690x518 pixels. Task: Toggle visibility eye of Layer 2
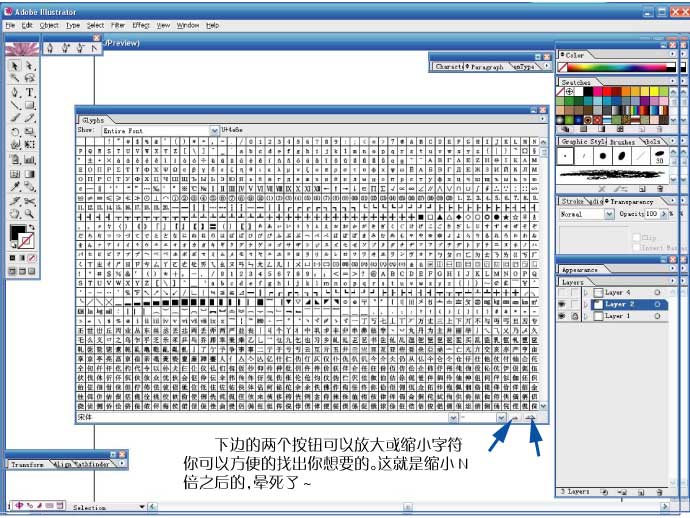coord(562,304)
